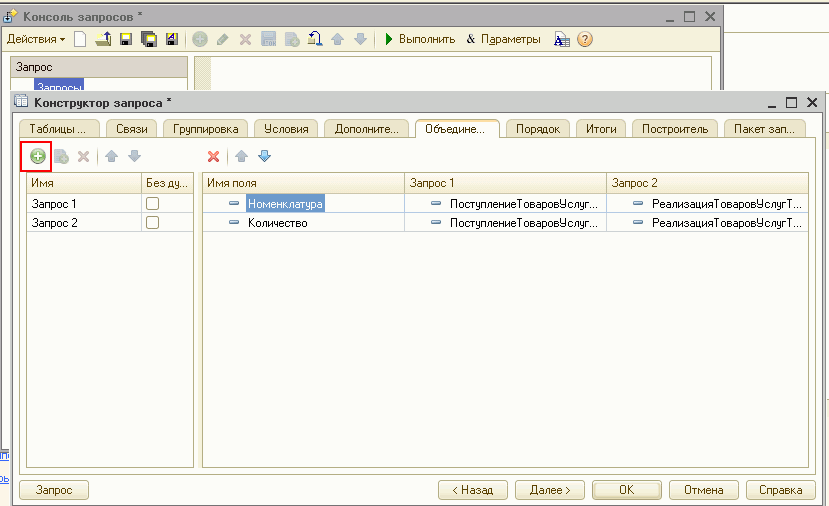The height and width of the screenshot is (506, 829).
Task: Click the red delete field icon
Action: coord(213,156)
